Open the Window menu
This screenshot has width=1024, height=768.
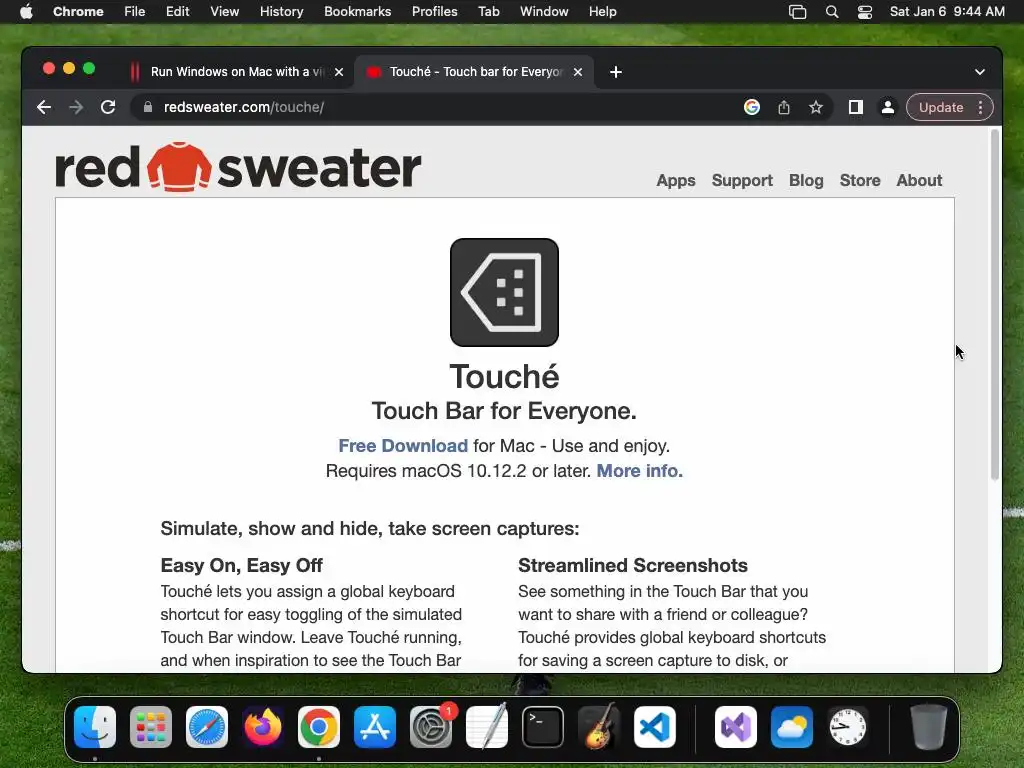click(544, 12)
